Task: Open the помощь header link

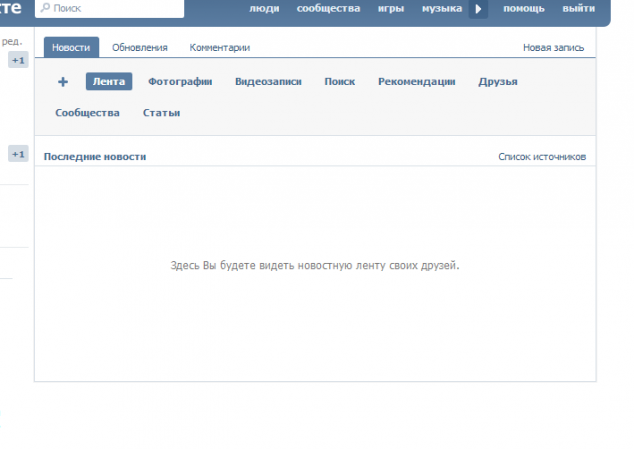Action: pyautogui.click(x=524, y=8)
